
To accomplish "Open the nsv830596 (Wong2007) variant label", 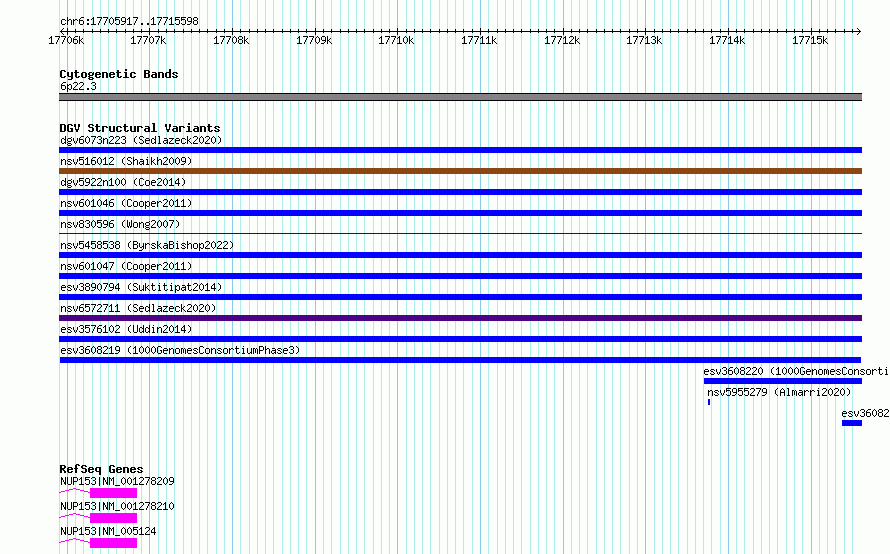I will [120, 224].
